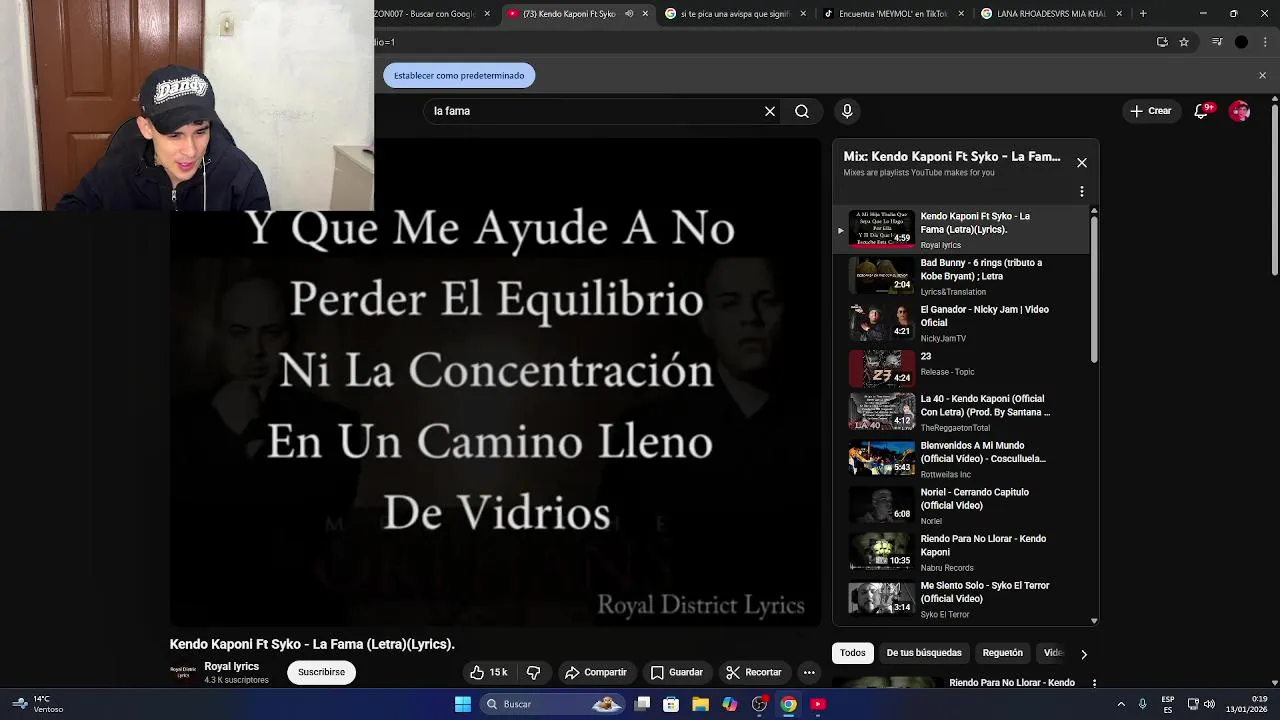1280x720 pixels.
Task: Close the Mix playlist panel
Action: coord(1082,163)
